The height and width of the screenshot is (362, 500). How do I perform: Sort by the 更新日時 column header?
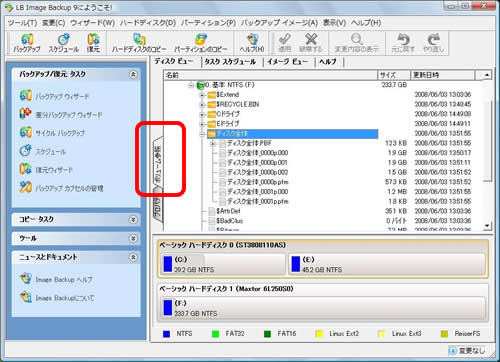(443, 75)
